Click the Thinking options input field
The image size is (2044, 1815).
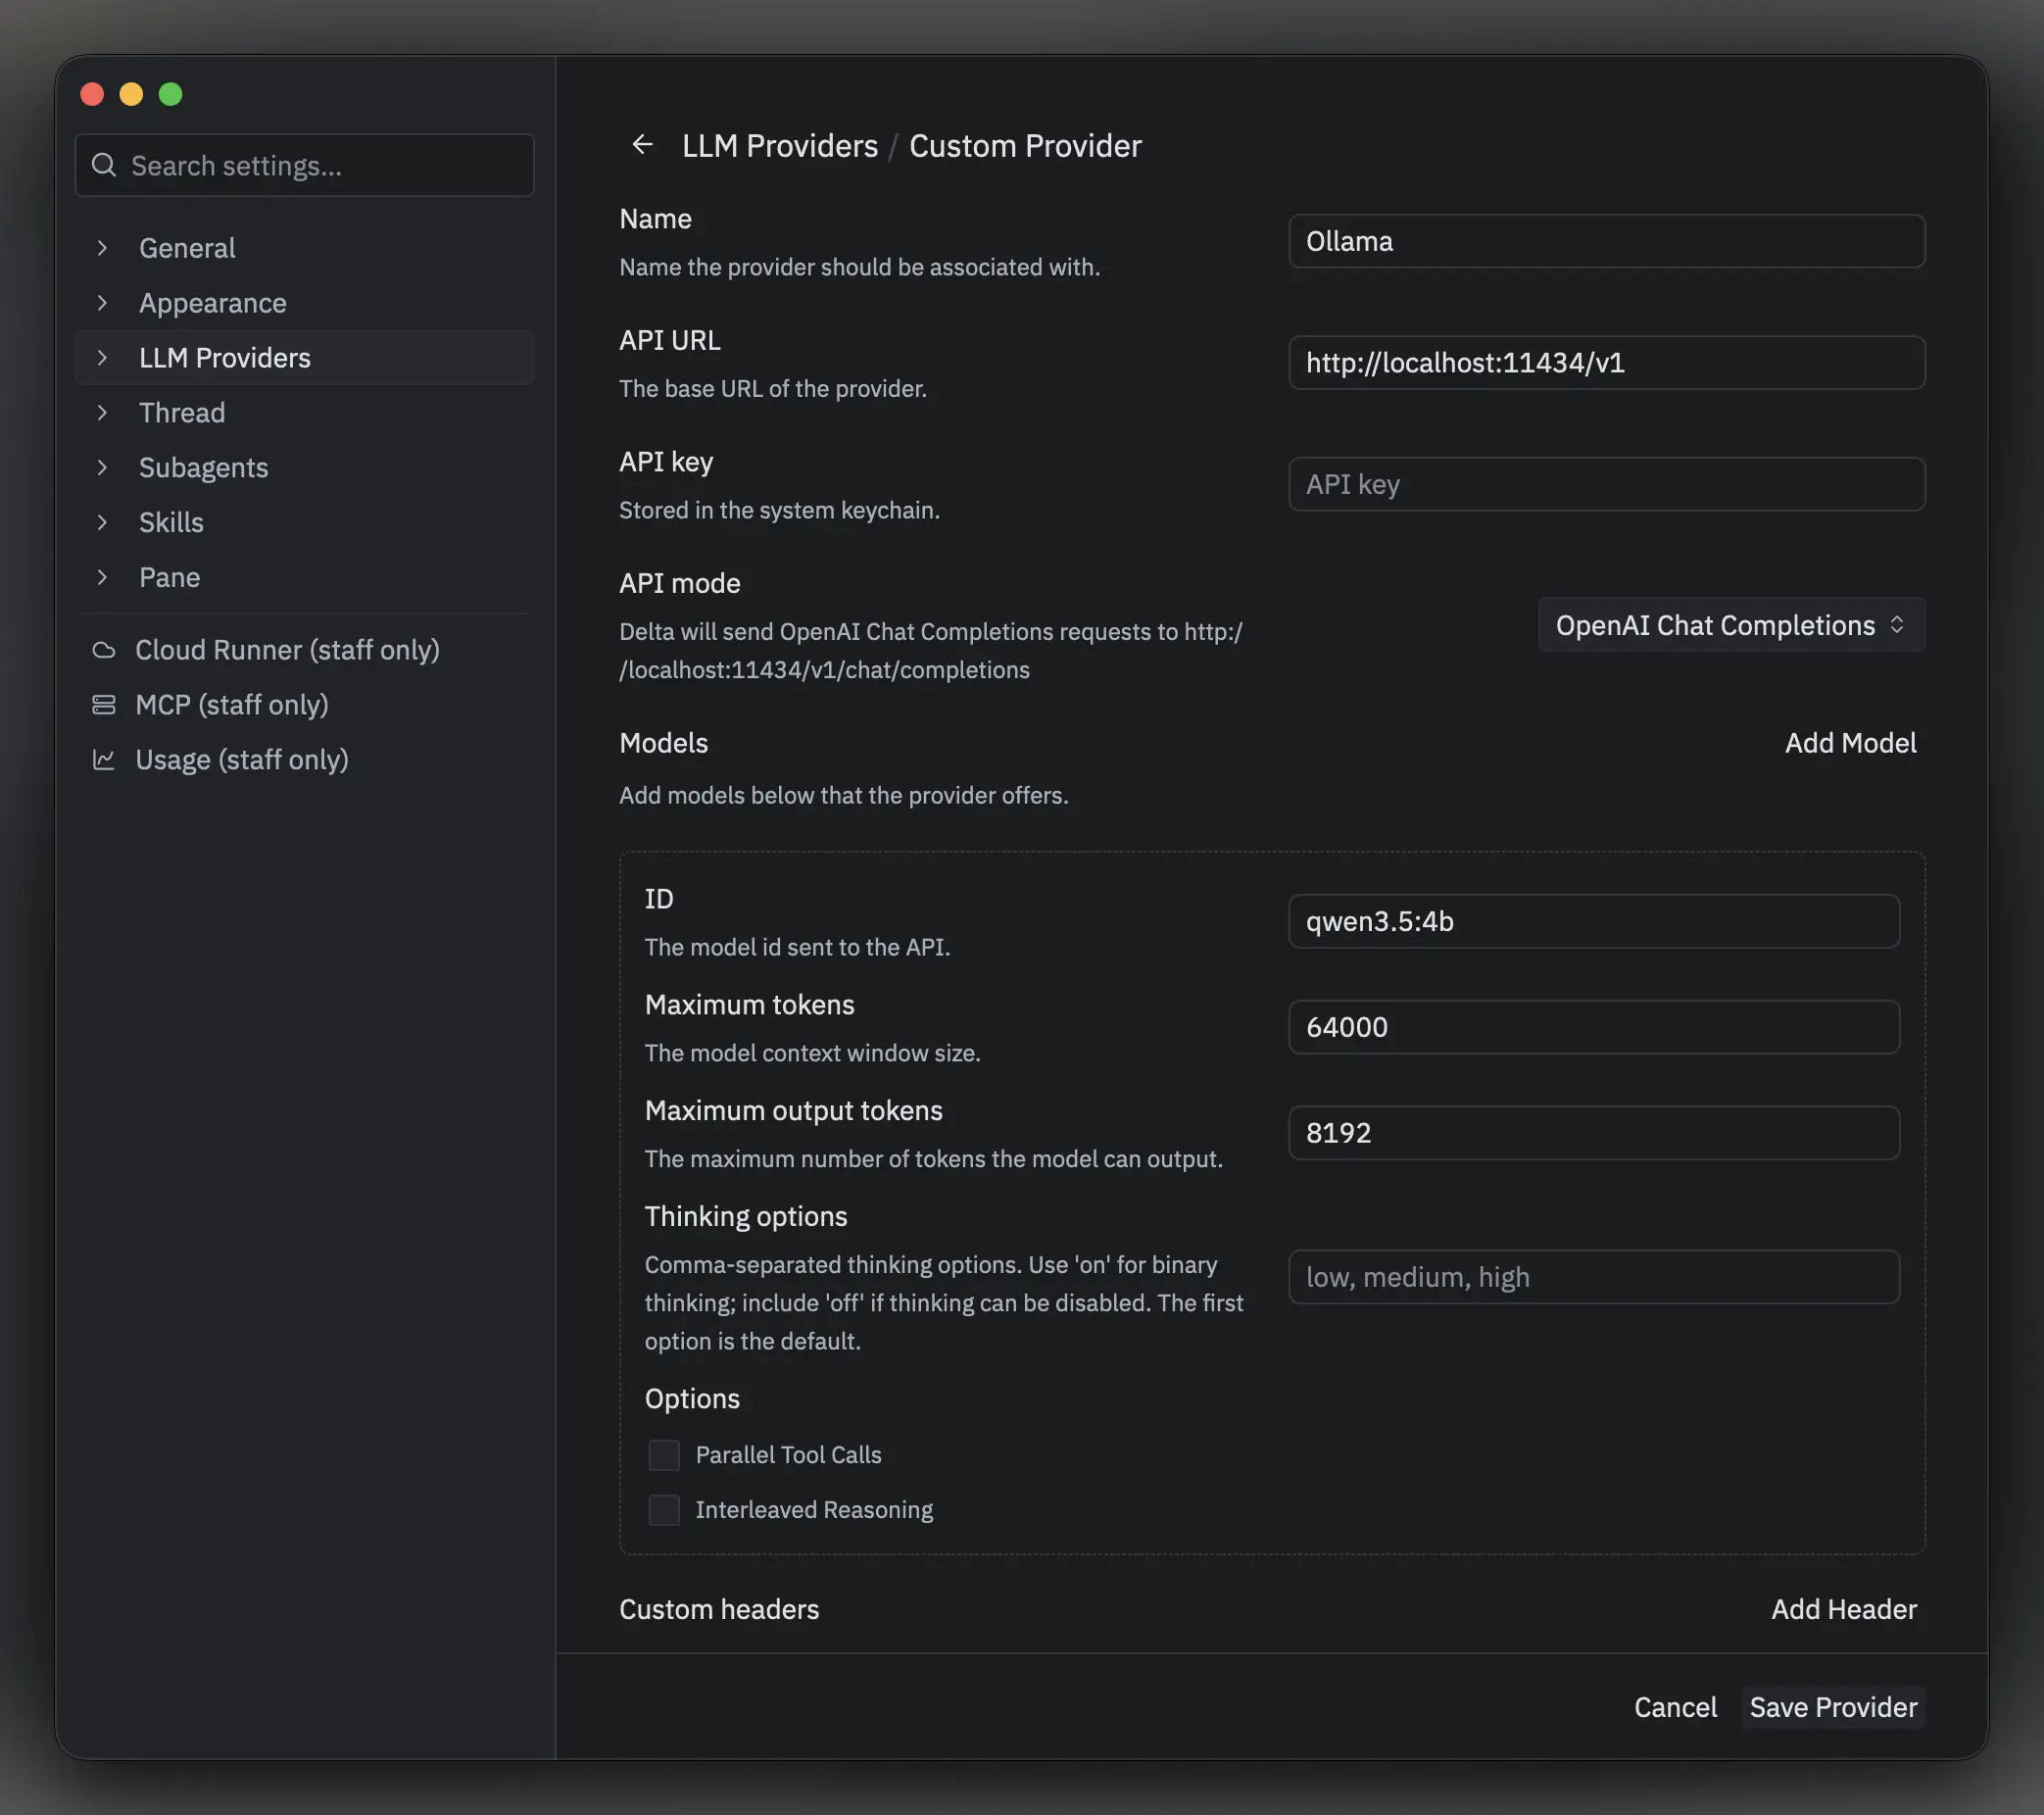click(x=1594, y=1277)
